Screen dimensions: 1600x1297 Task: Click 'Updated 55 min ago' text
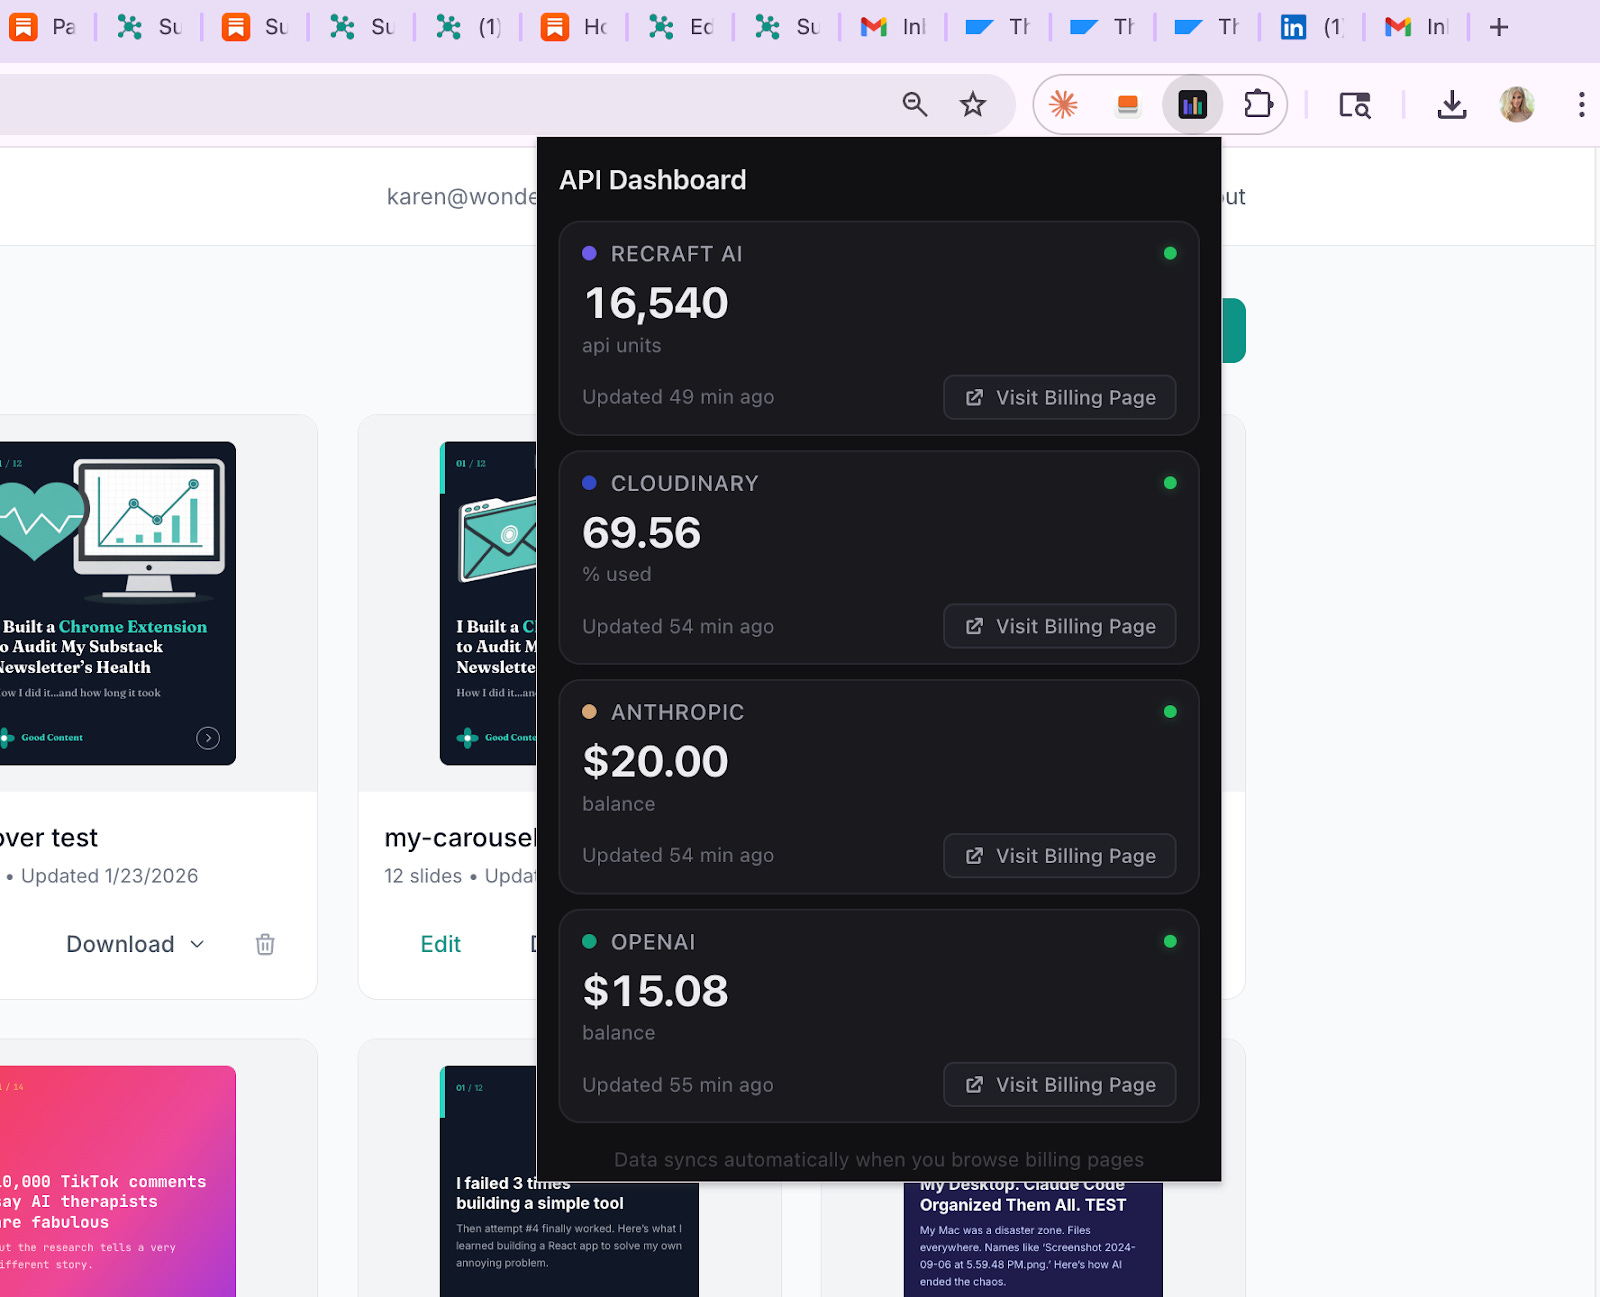[678, 1085]
